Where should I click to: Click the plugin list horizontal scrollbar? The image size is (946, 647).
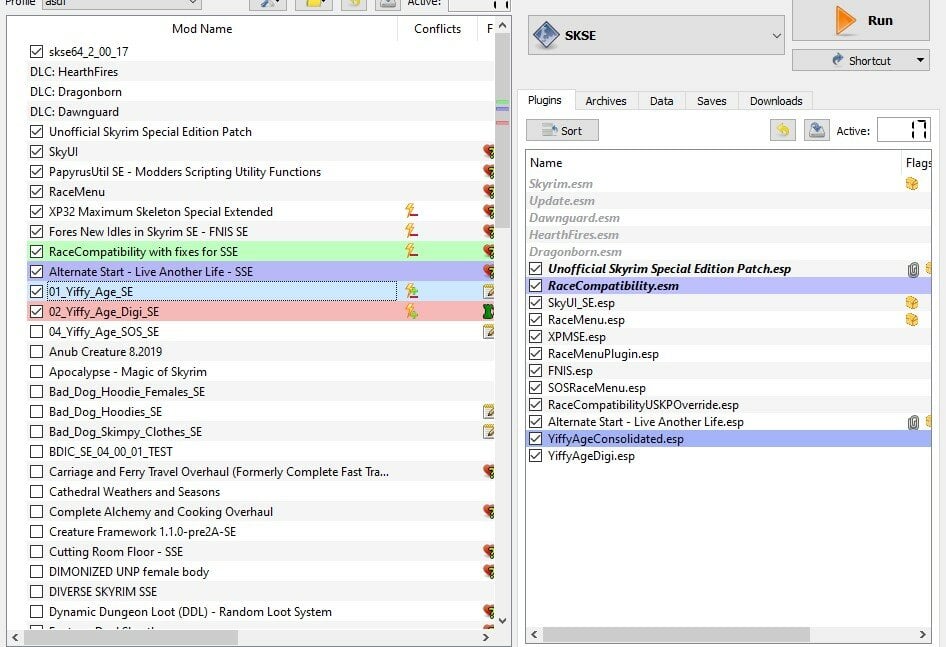676,634
